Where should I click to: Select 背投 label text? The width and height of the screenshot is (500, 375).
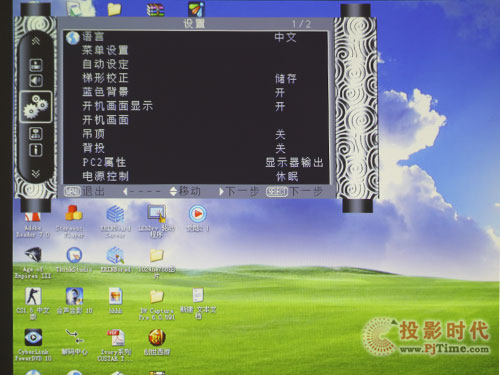tap(93, 148)
